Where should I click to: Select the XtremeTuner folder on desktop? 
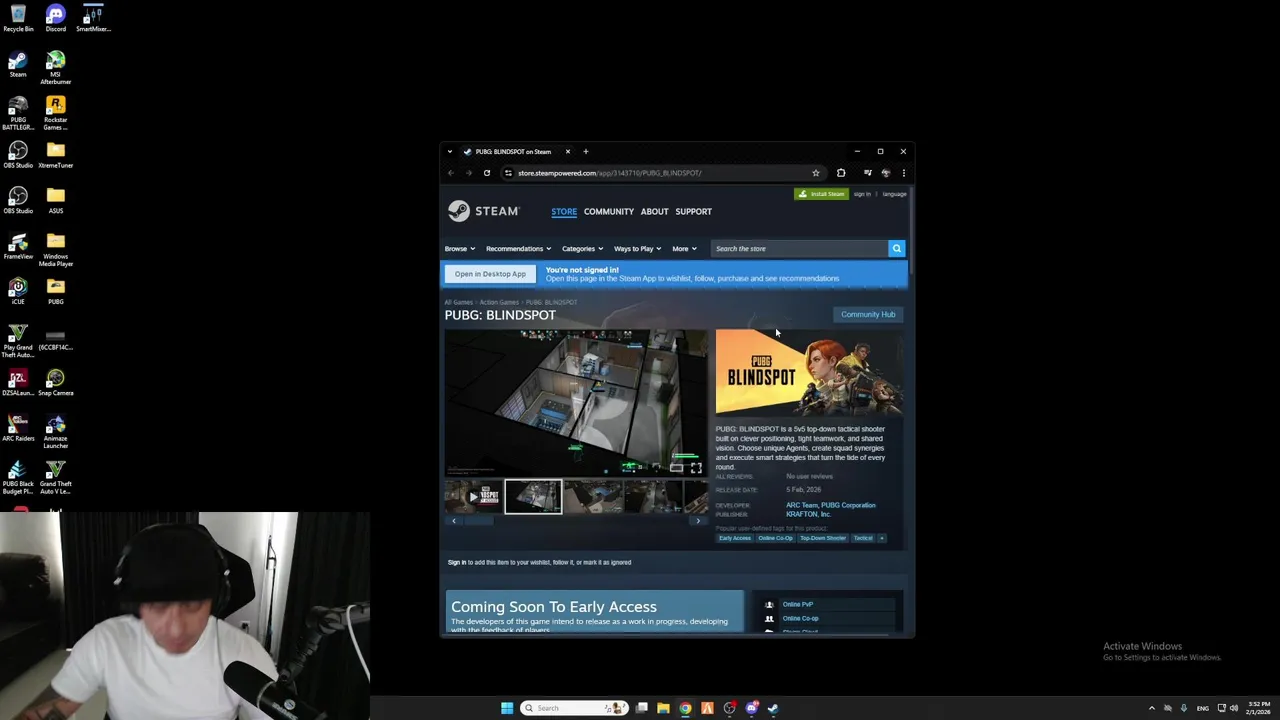point(55,155)
